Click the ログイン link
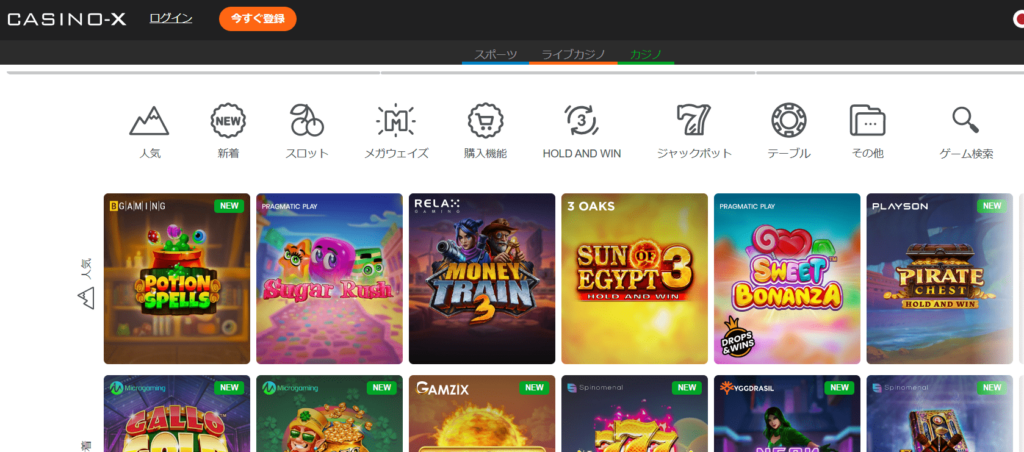The height and width of the screenshot is (452, 1024). click(x=171, y=19)
